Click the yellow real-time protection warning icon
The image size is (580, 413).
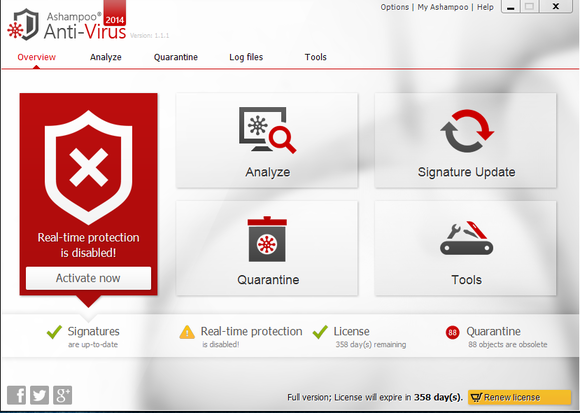point(187,332)
